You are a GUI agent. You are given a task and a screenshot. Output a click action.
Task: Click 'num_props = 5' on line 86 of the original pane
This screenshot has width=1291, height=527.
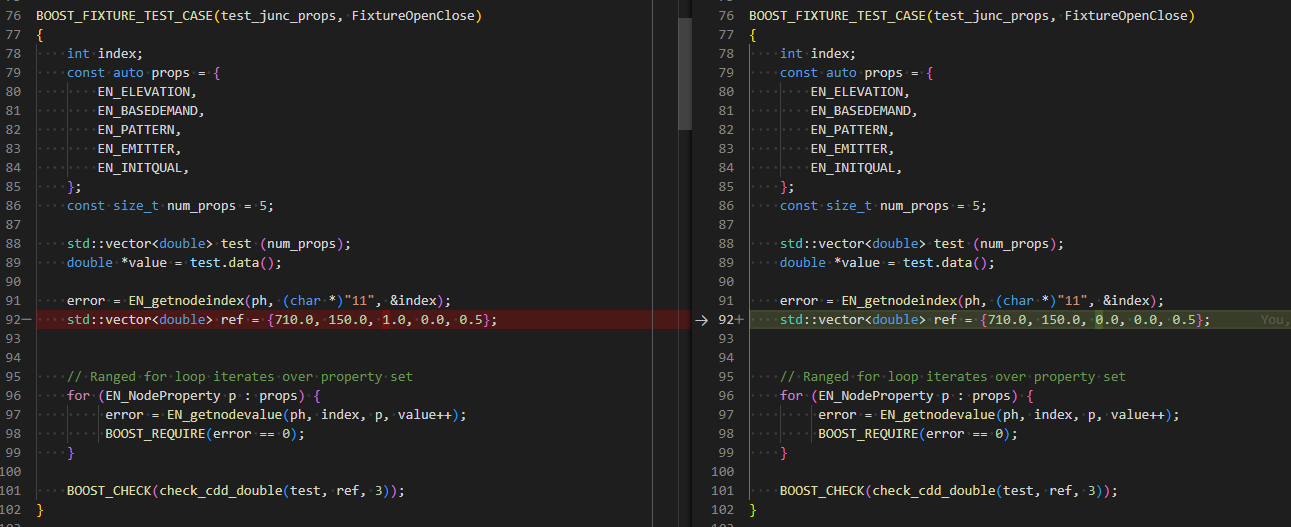click(x=216, y=206)
